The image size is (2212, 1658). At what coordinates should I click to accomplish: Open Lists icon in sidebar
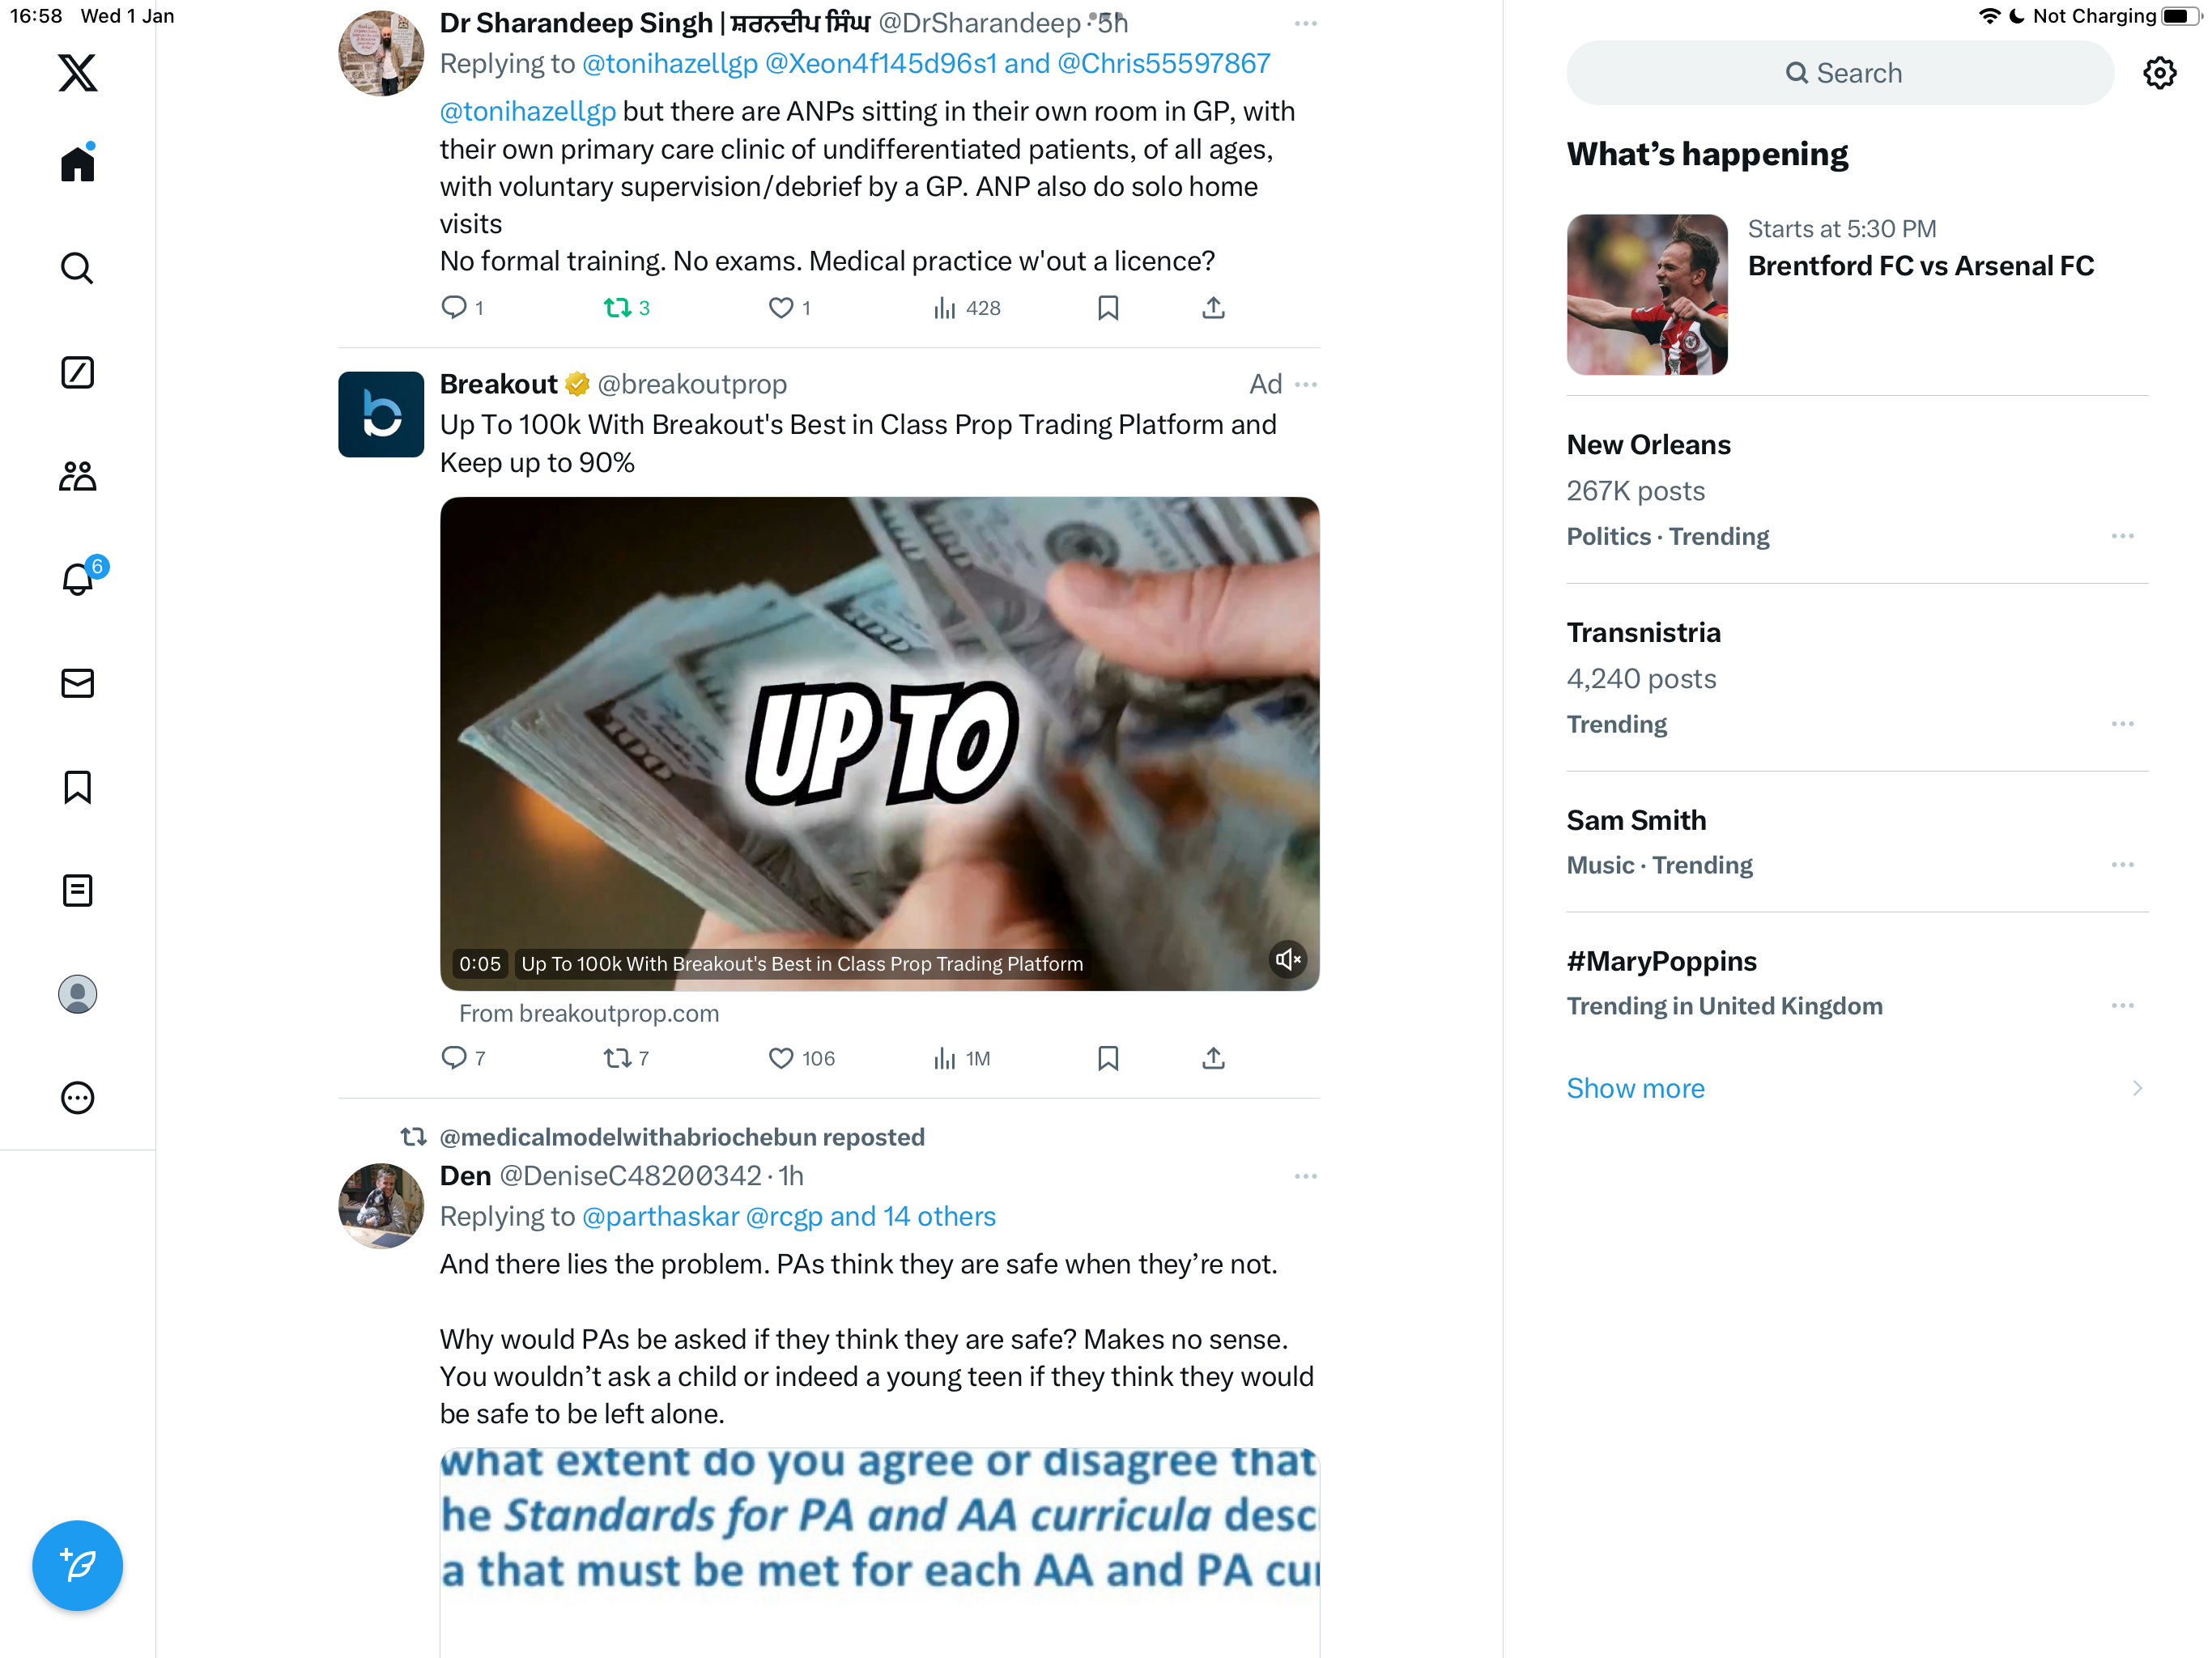[x=77, y=890]
